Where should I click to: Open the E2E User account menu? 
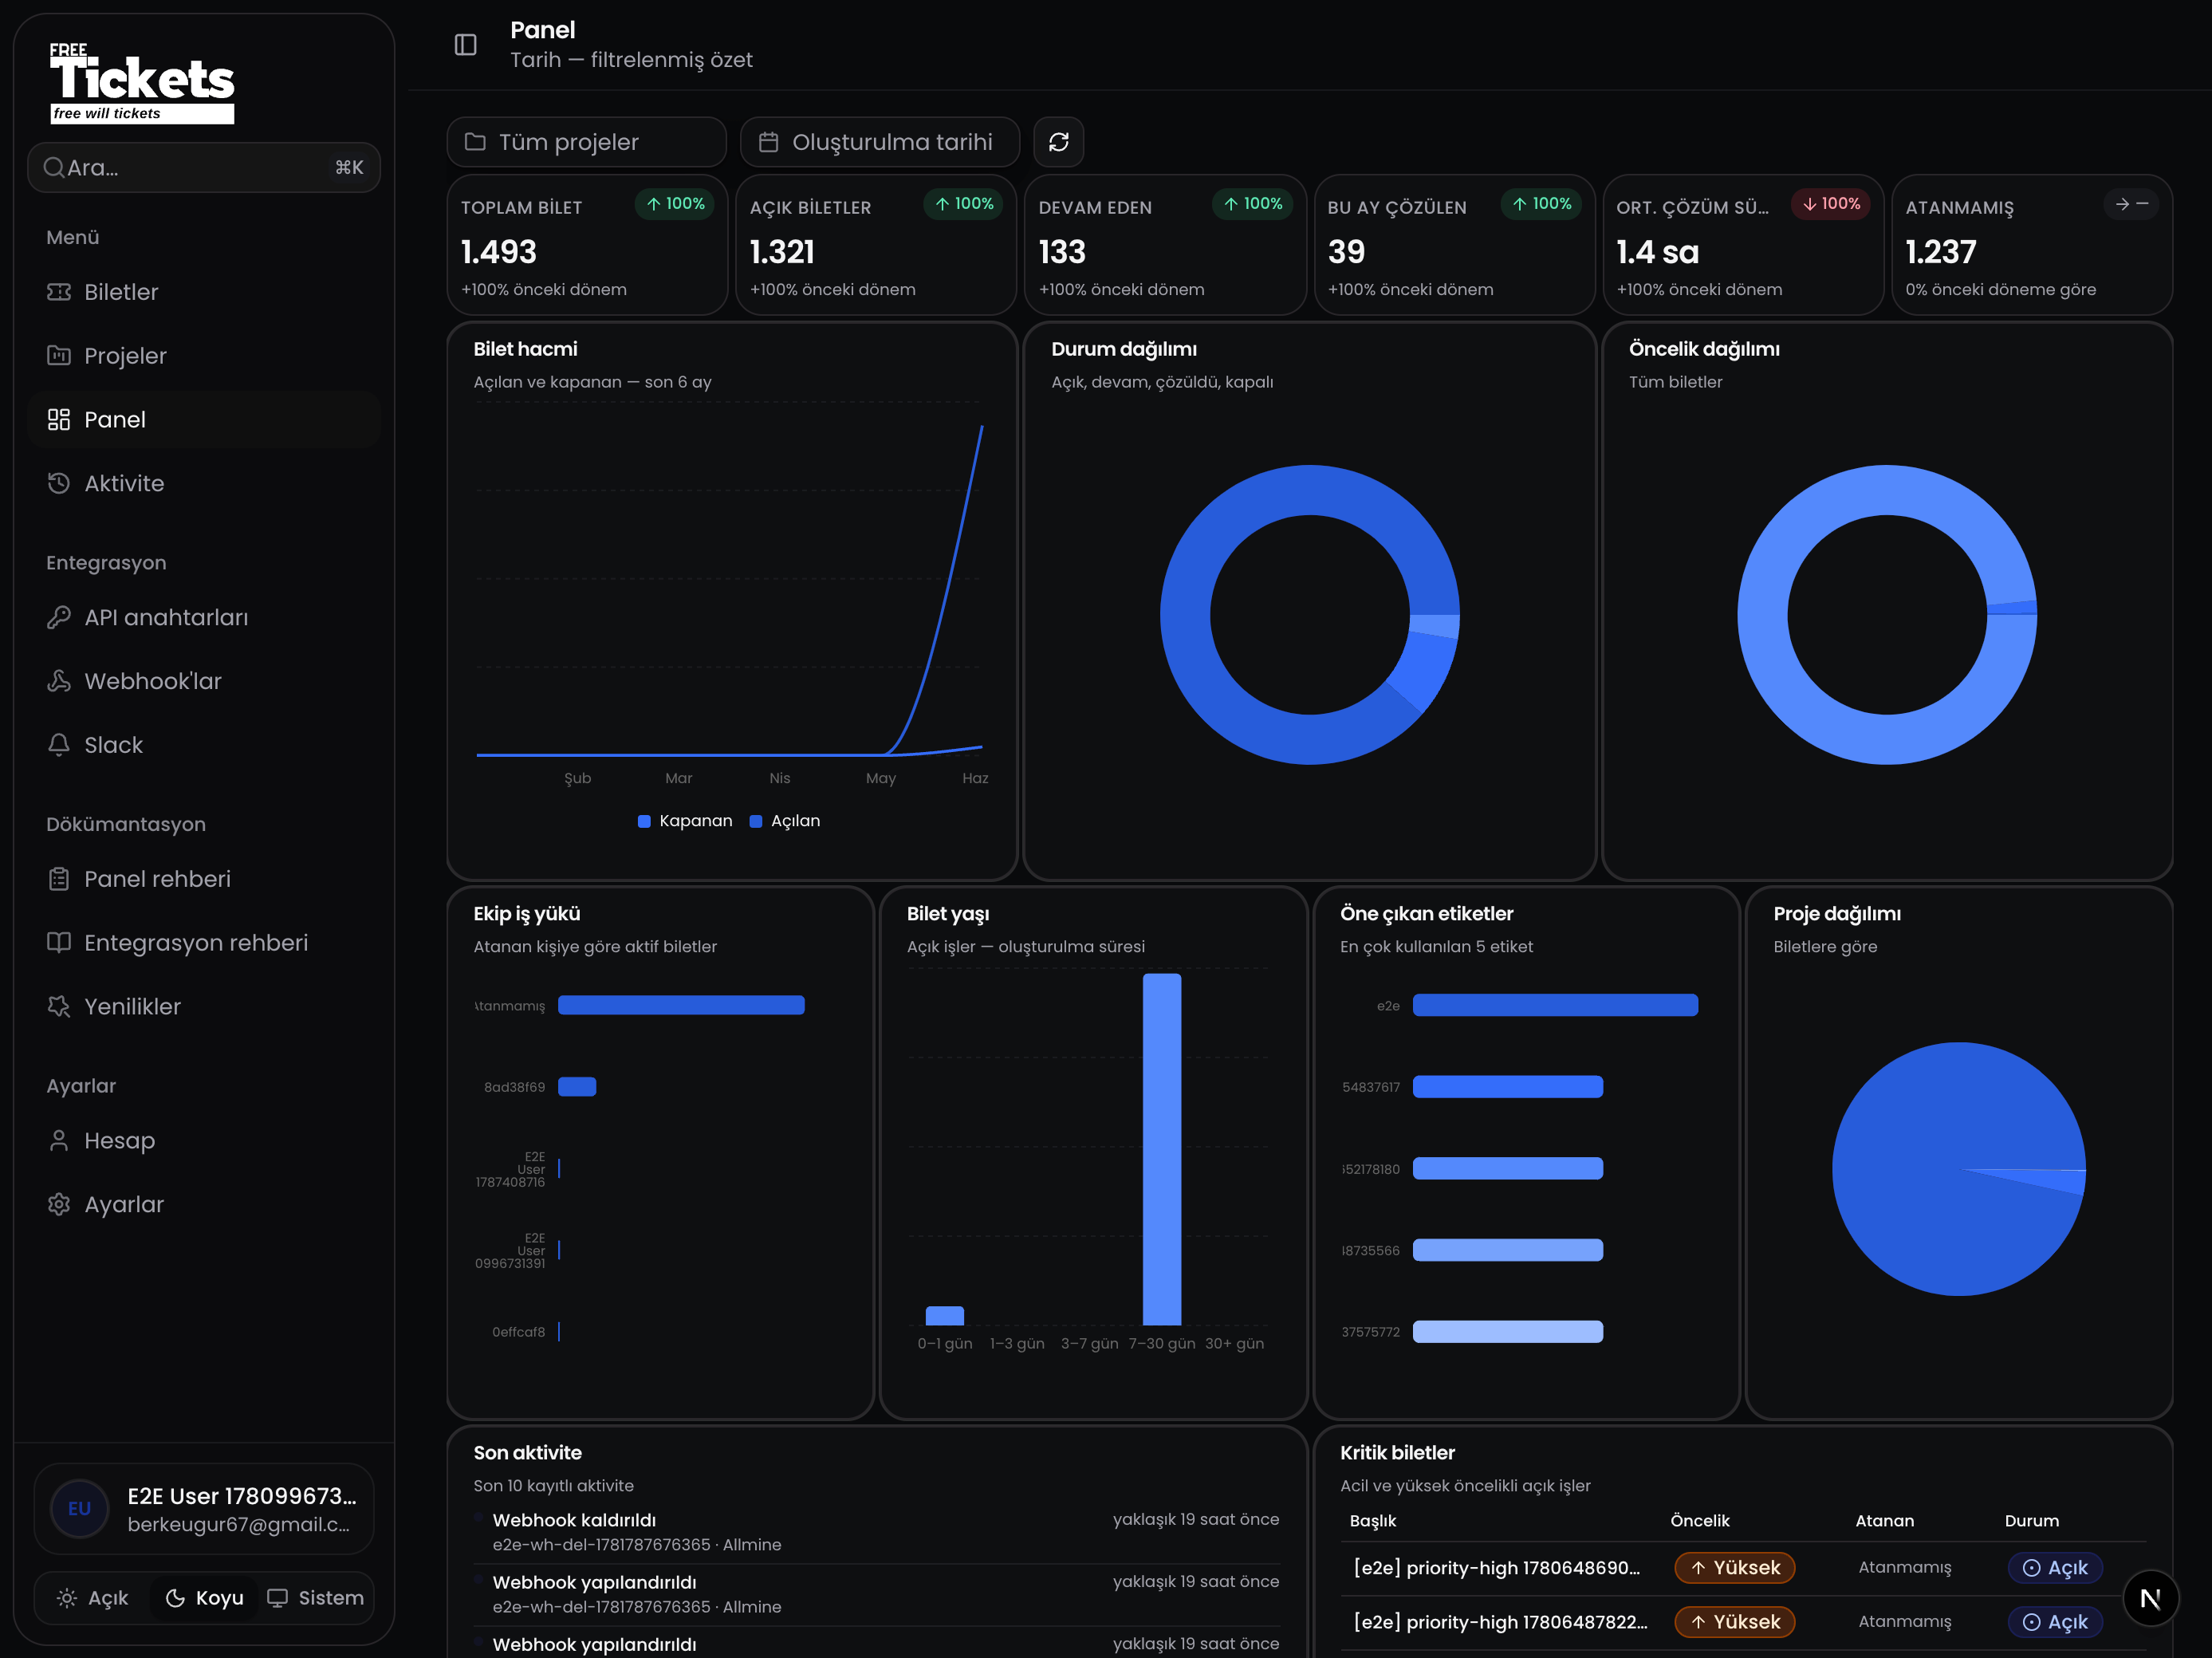pos(204,1509)
